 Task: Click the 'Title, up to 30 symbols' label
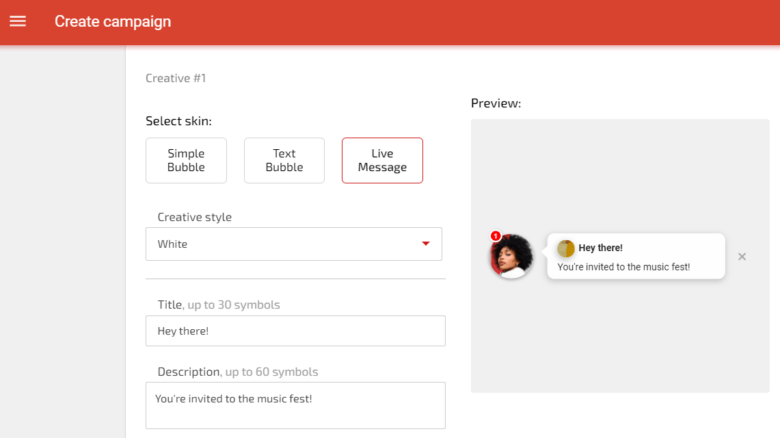click(219, 305)
